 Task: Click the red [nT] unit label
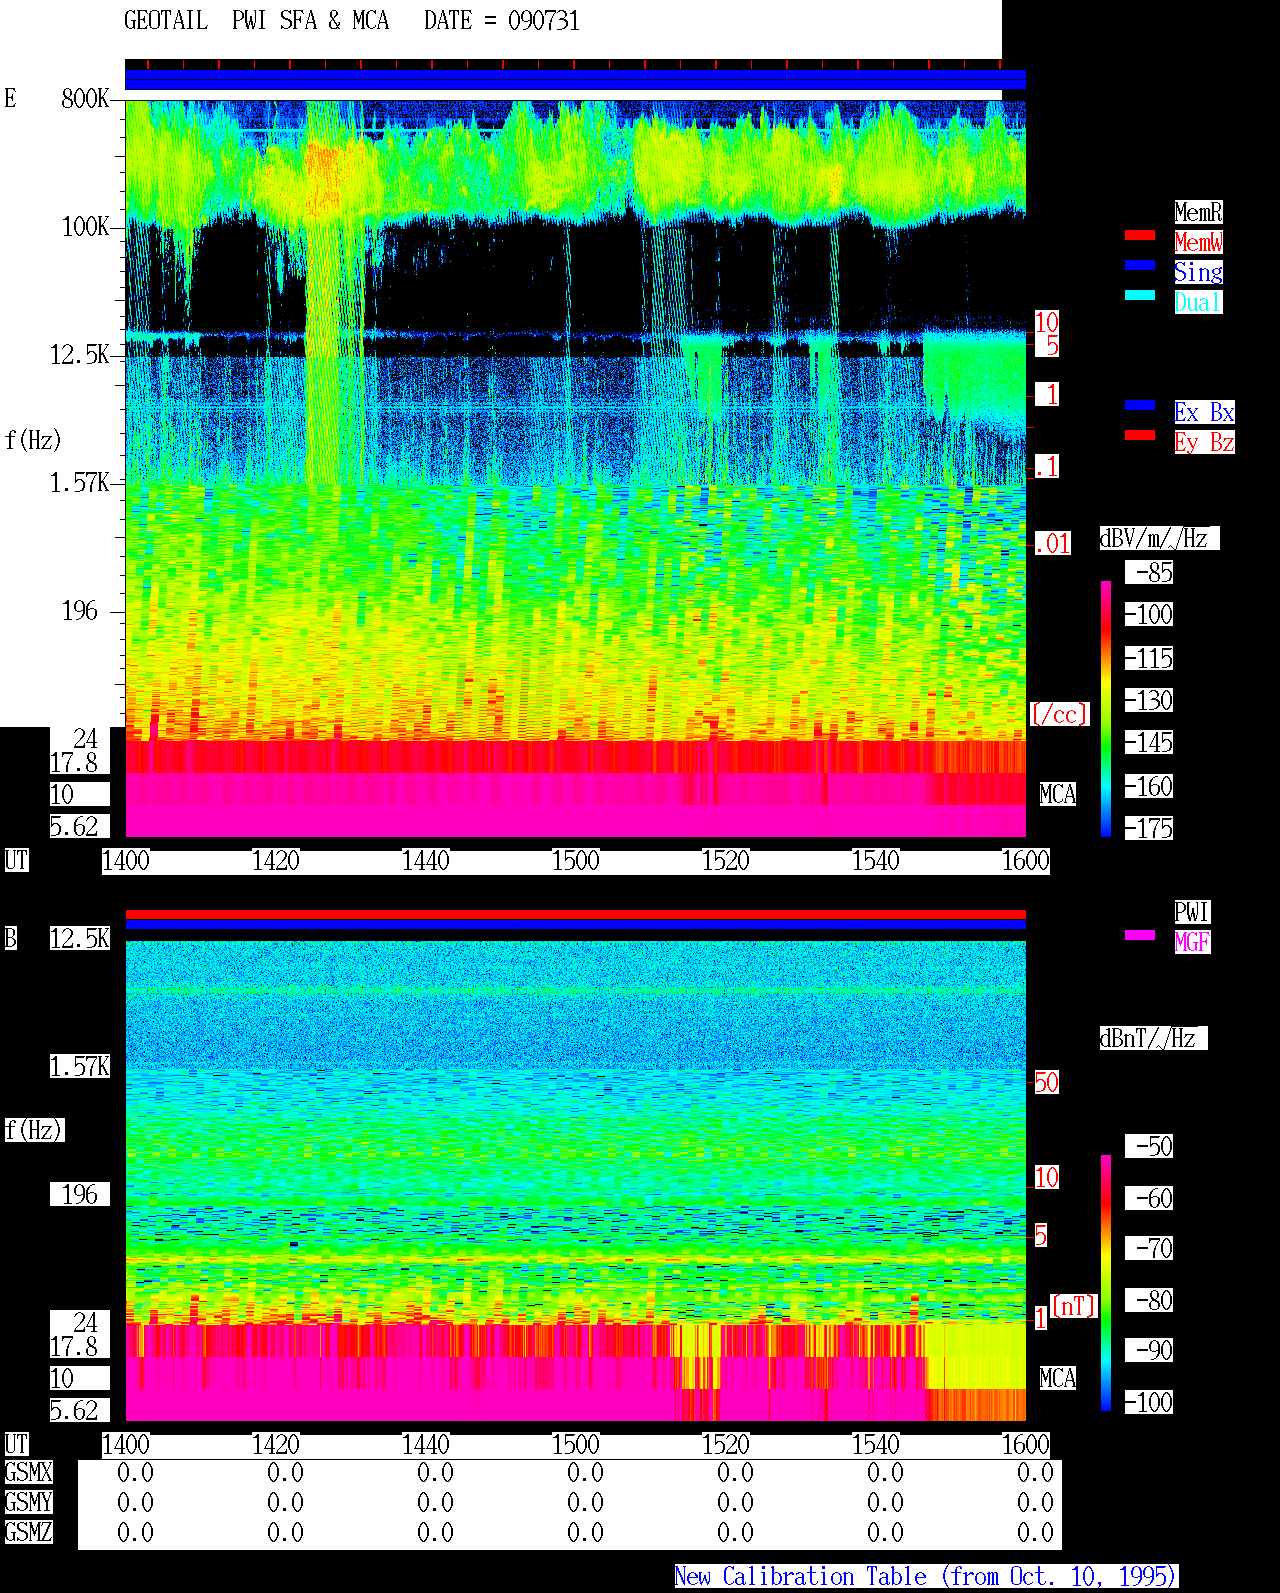pos(1074,1306)
